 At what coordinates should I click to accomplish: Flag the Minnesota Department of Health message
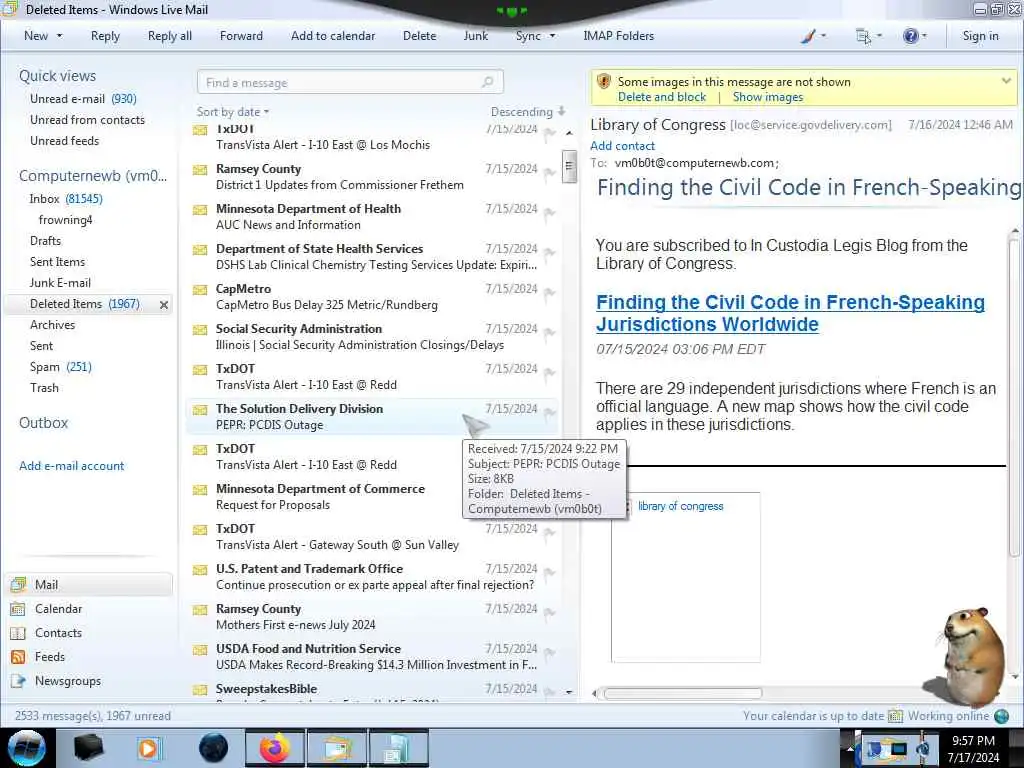point(550,213)
